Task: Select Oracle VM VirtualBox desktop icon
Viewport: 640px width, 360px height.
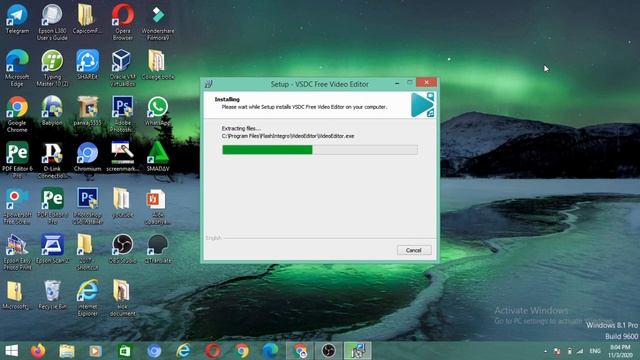Action: (x=122, y=68)
